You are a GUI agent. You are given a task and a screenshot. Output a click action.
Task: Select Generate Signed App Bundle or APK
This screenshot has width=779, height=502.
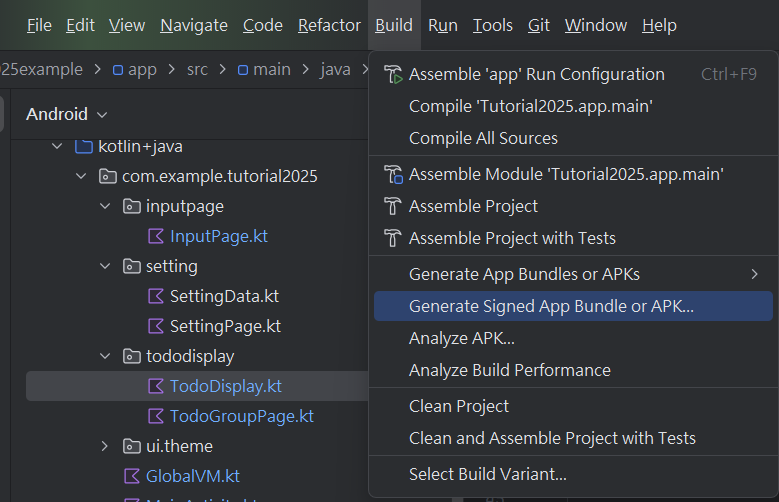(551, 306)
